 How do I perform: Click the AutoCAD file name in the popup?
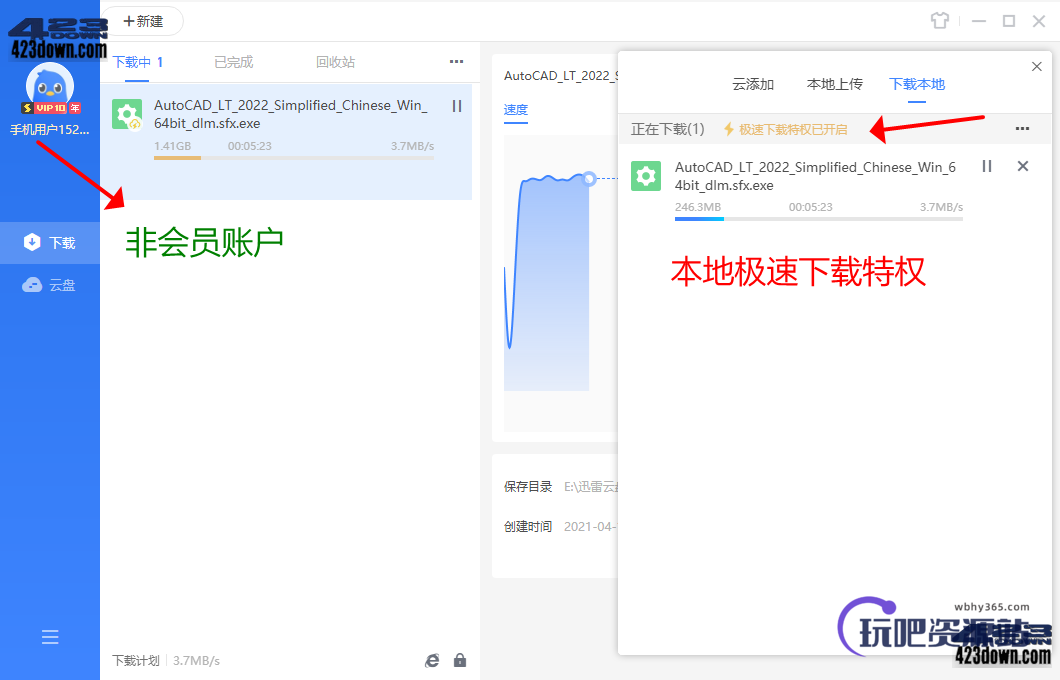[x=815, y=176]
